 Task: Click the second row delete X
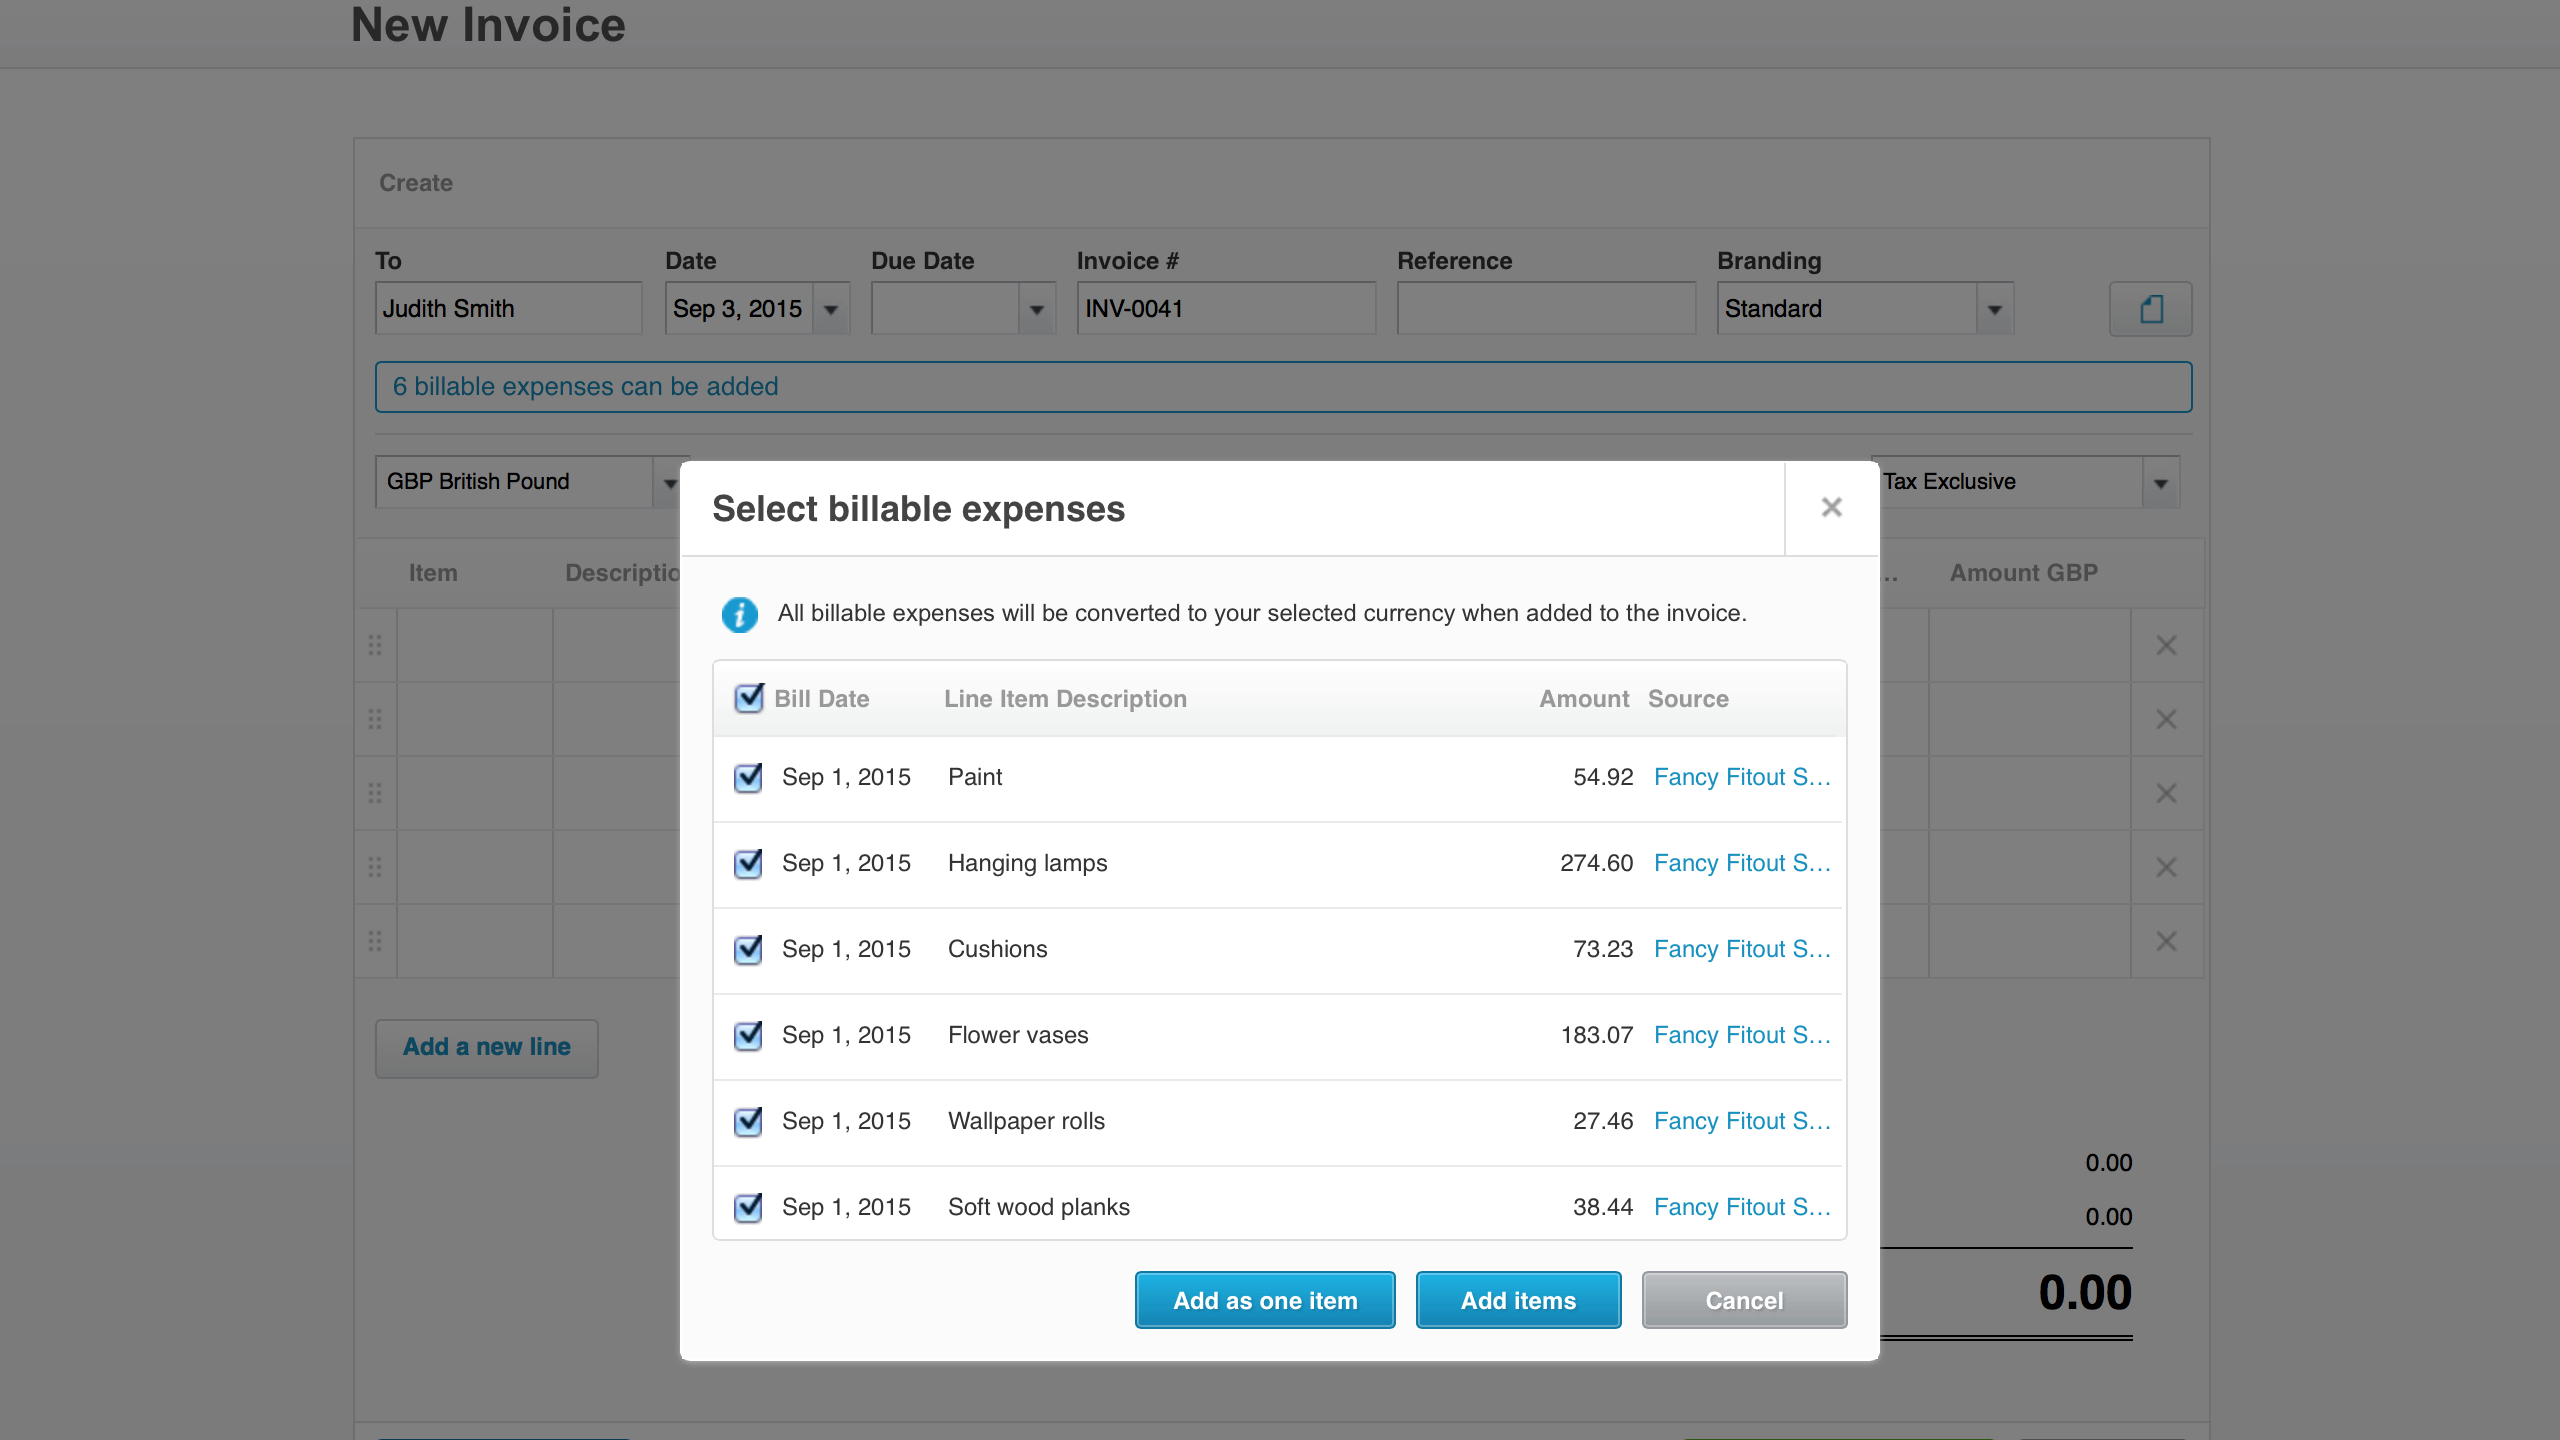pyautogui.click(x=2166, y=720)
